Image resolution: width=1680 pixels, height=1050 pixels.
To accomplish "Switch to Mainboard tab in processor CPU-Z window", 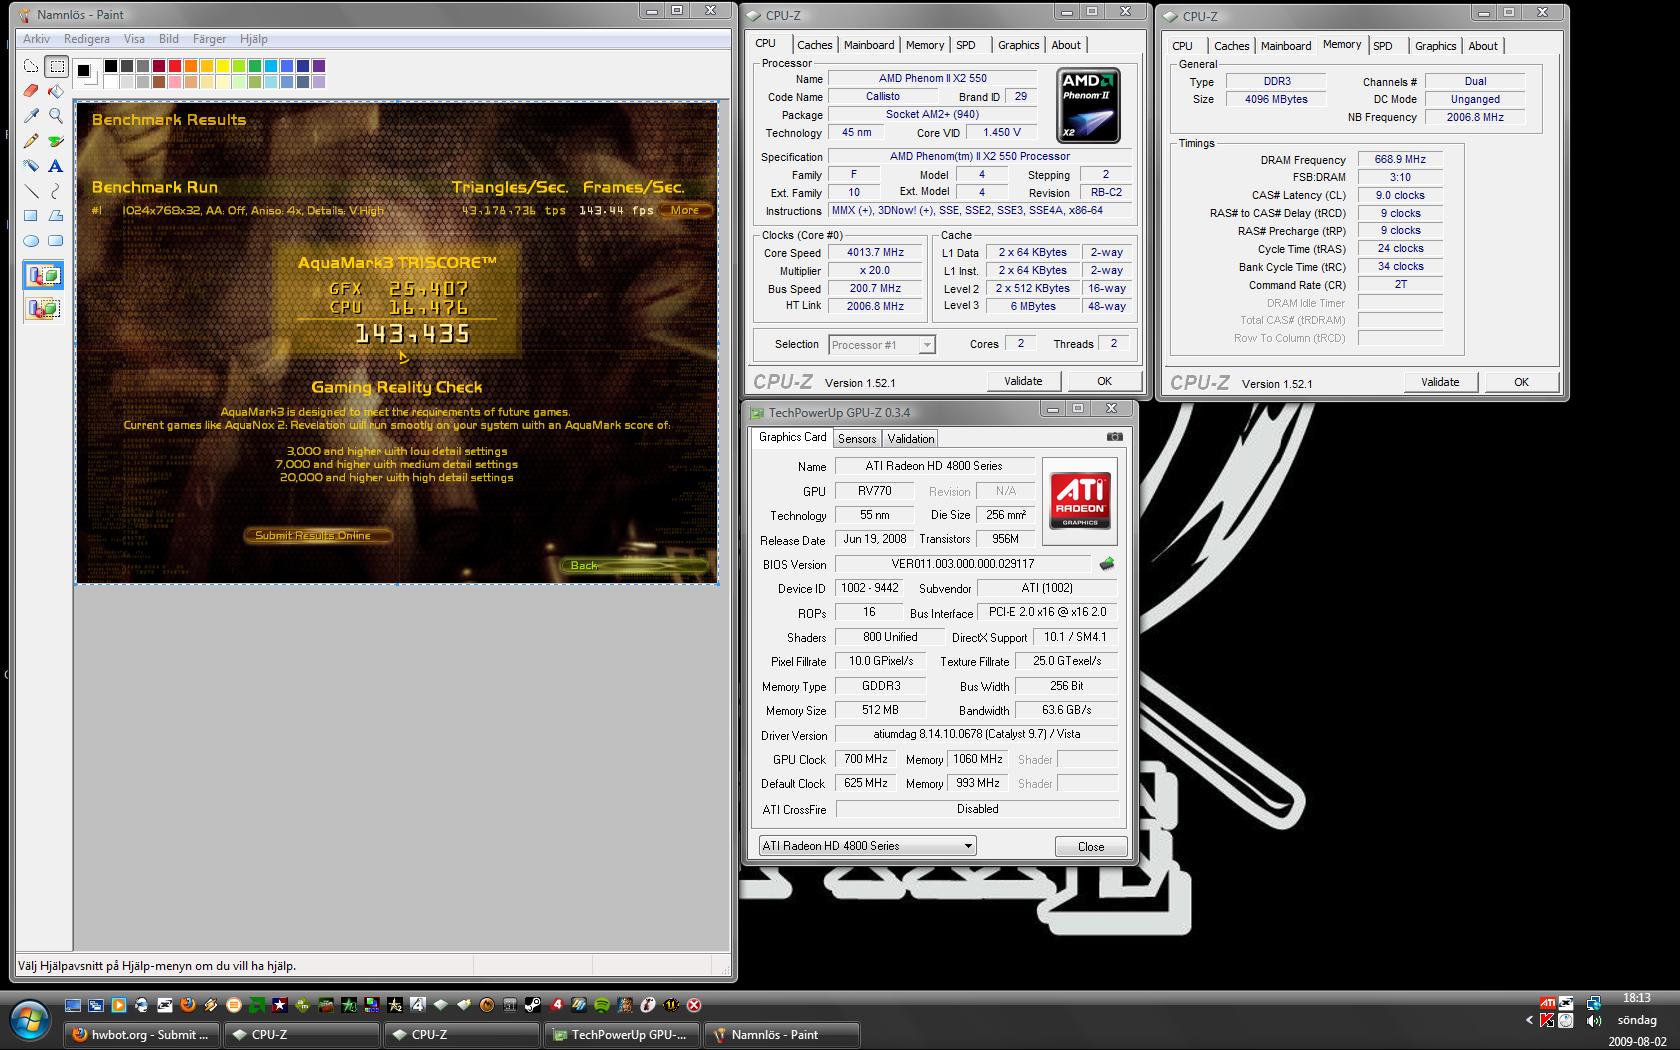I will pos(869,45).
